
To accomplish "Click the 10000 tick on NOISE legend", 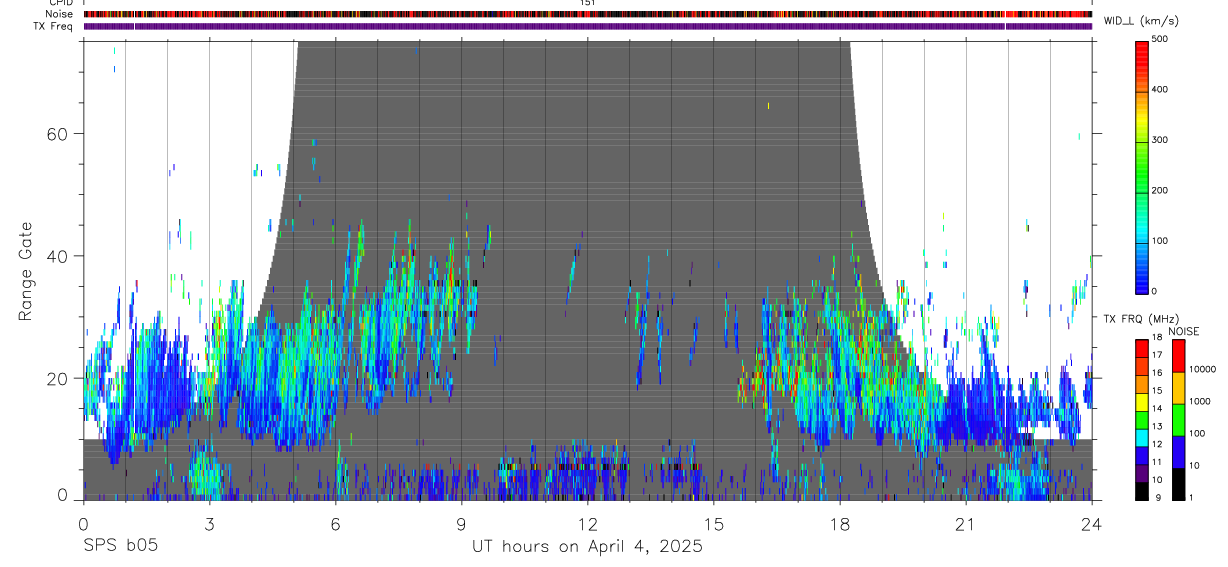I will pos(1203,370).
